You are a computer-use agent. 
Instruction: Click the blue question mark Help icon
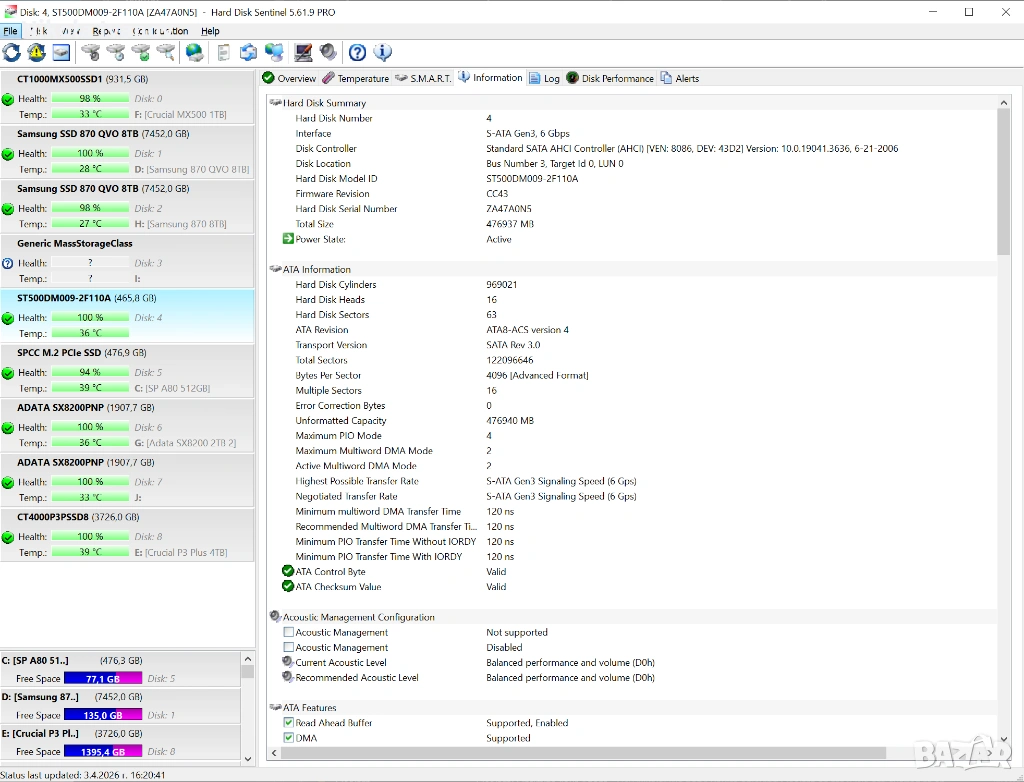[357, 53]
